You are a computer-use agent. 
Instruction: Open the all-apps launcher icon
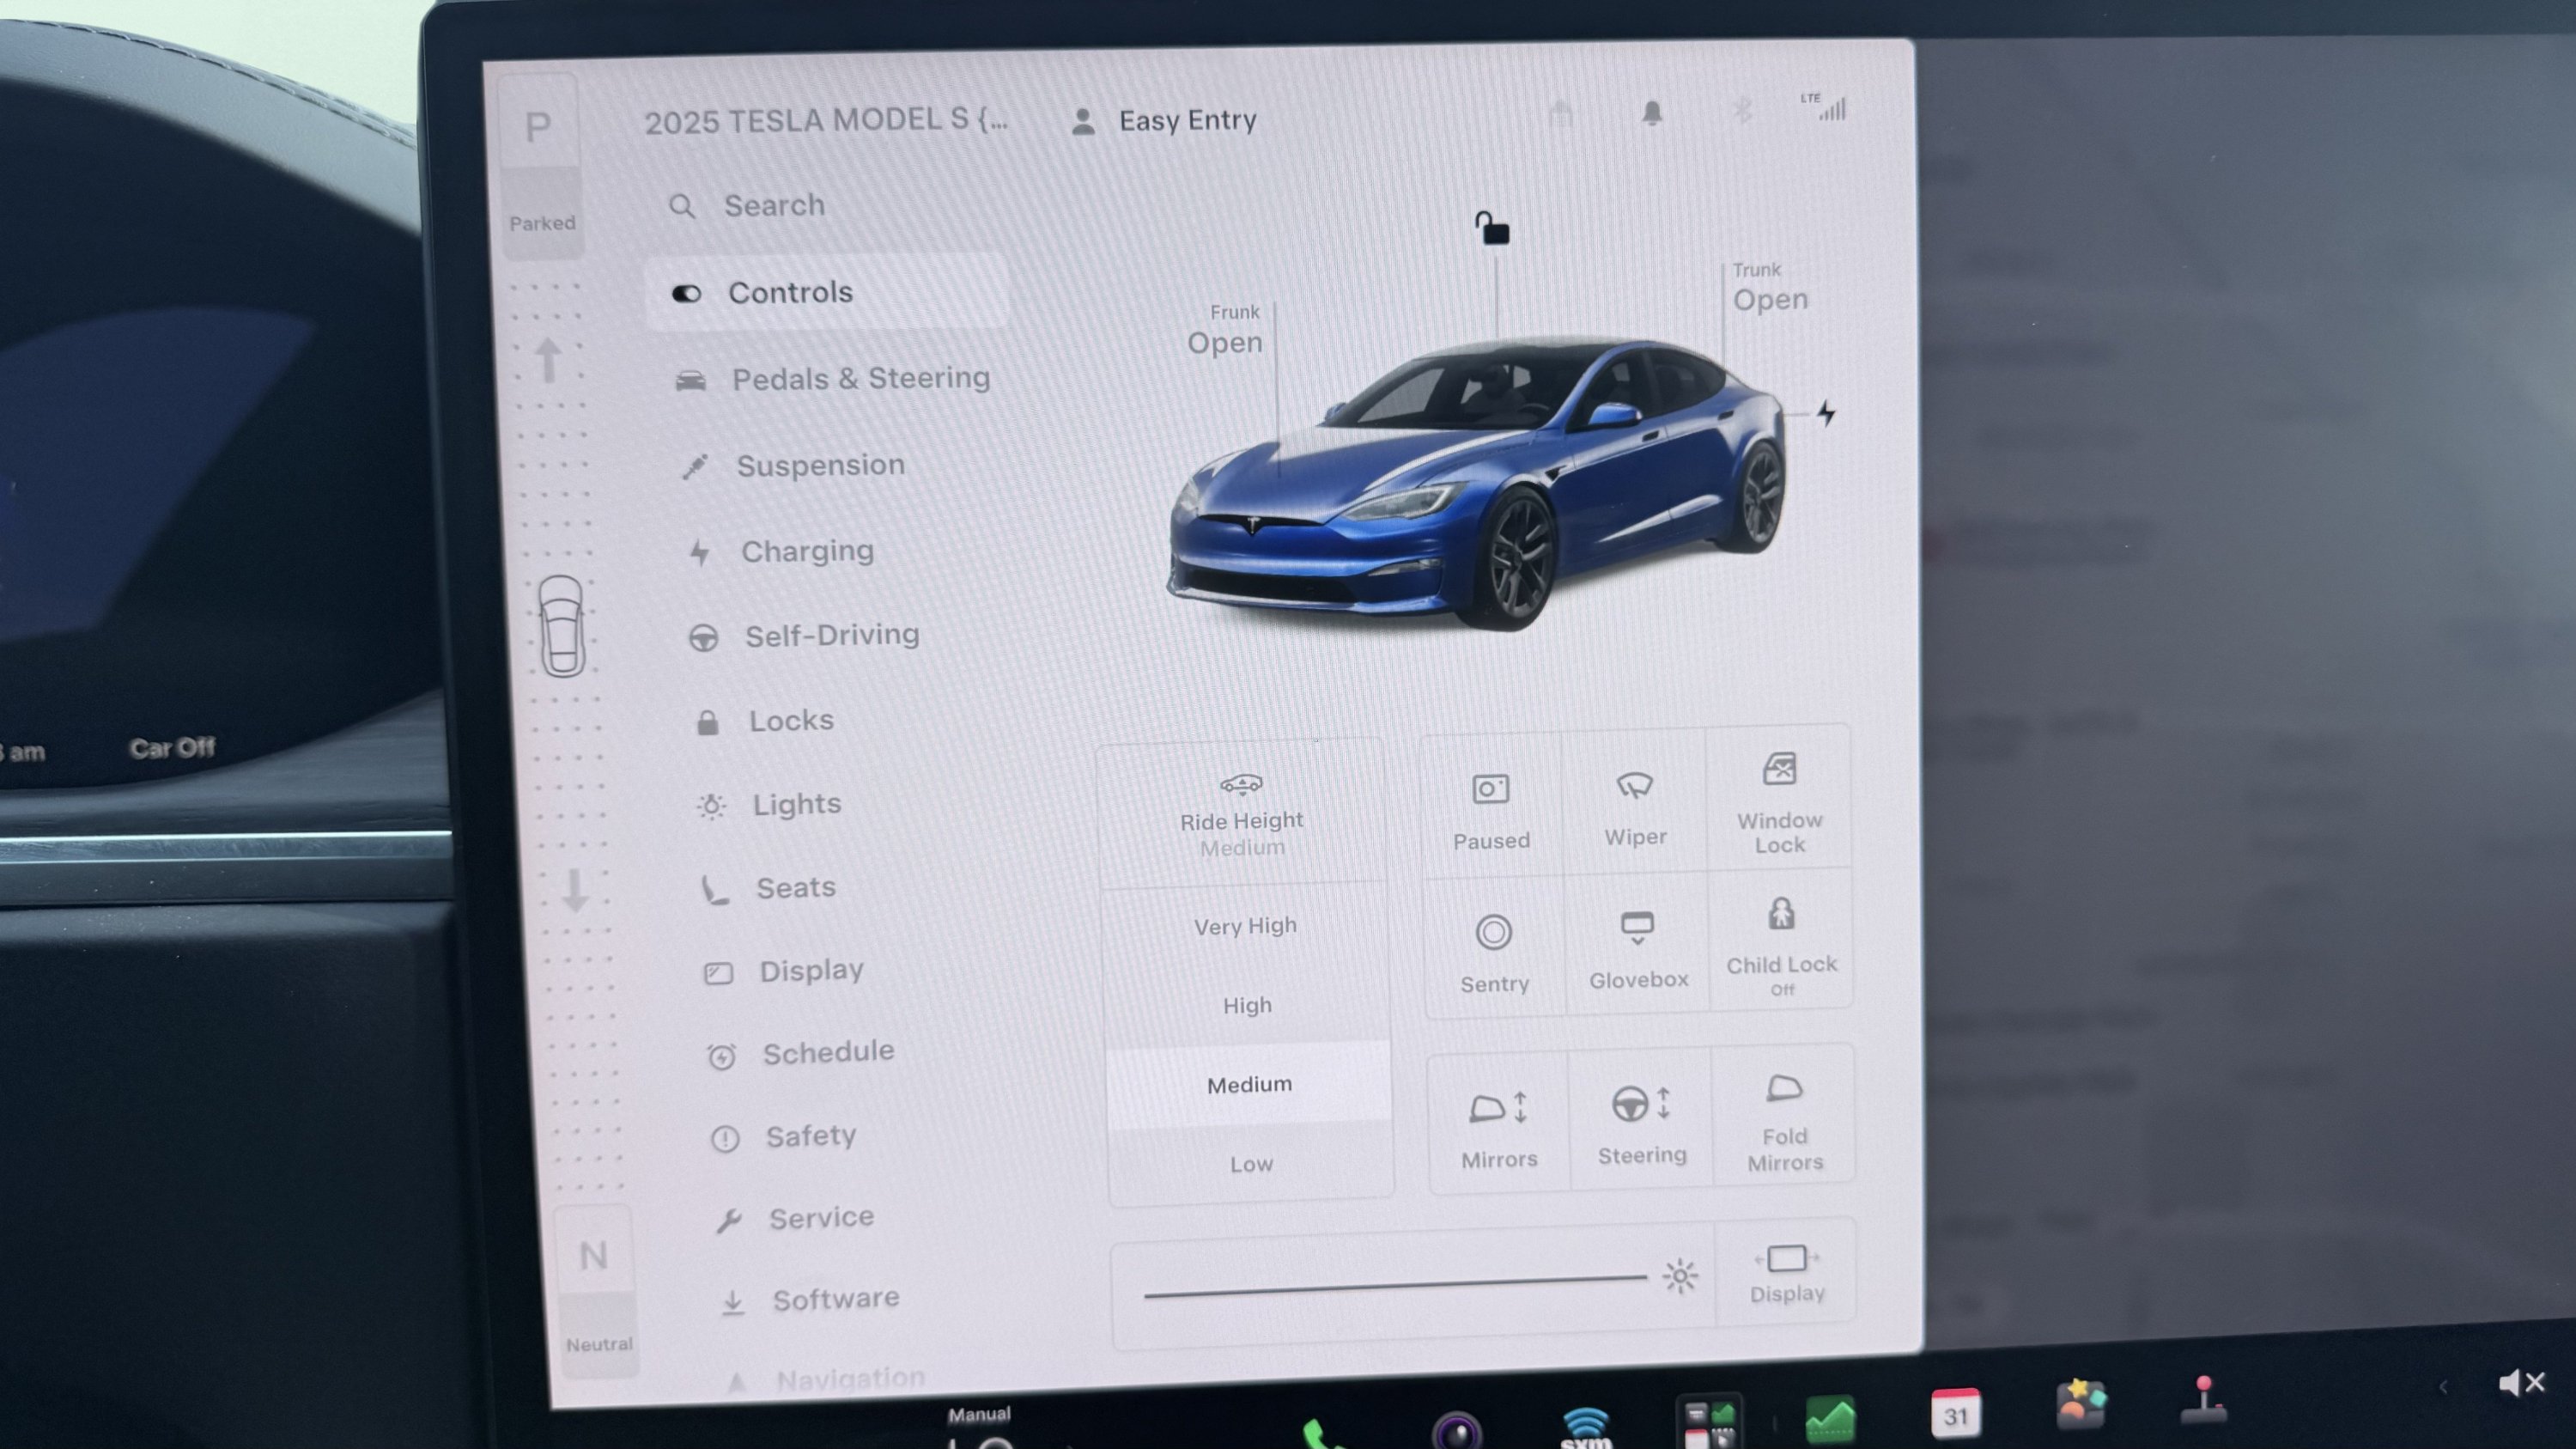click(x=1709, y=1421)
